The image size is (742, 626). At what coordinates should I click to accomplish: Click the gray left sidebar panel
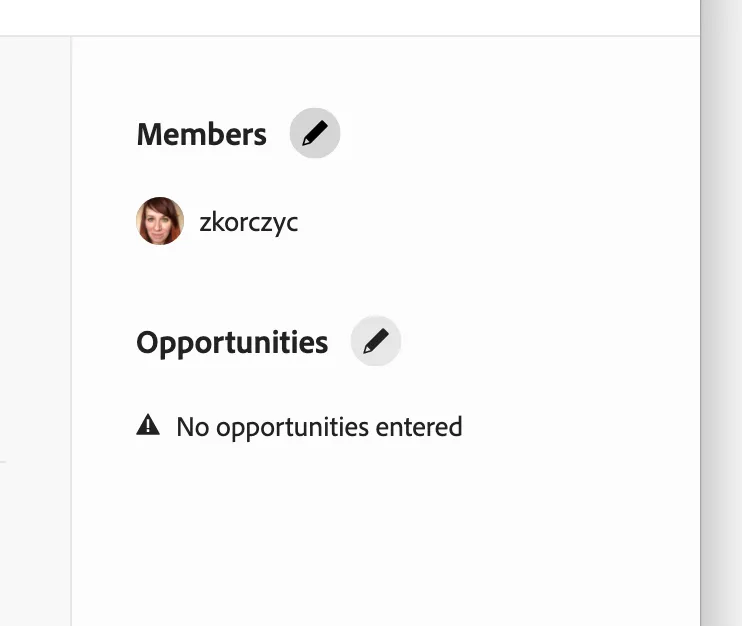(x=35, y=331)
